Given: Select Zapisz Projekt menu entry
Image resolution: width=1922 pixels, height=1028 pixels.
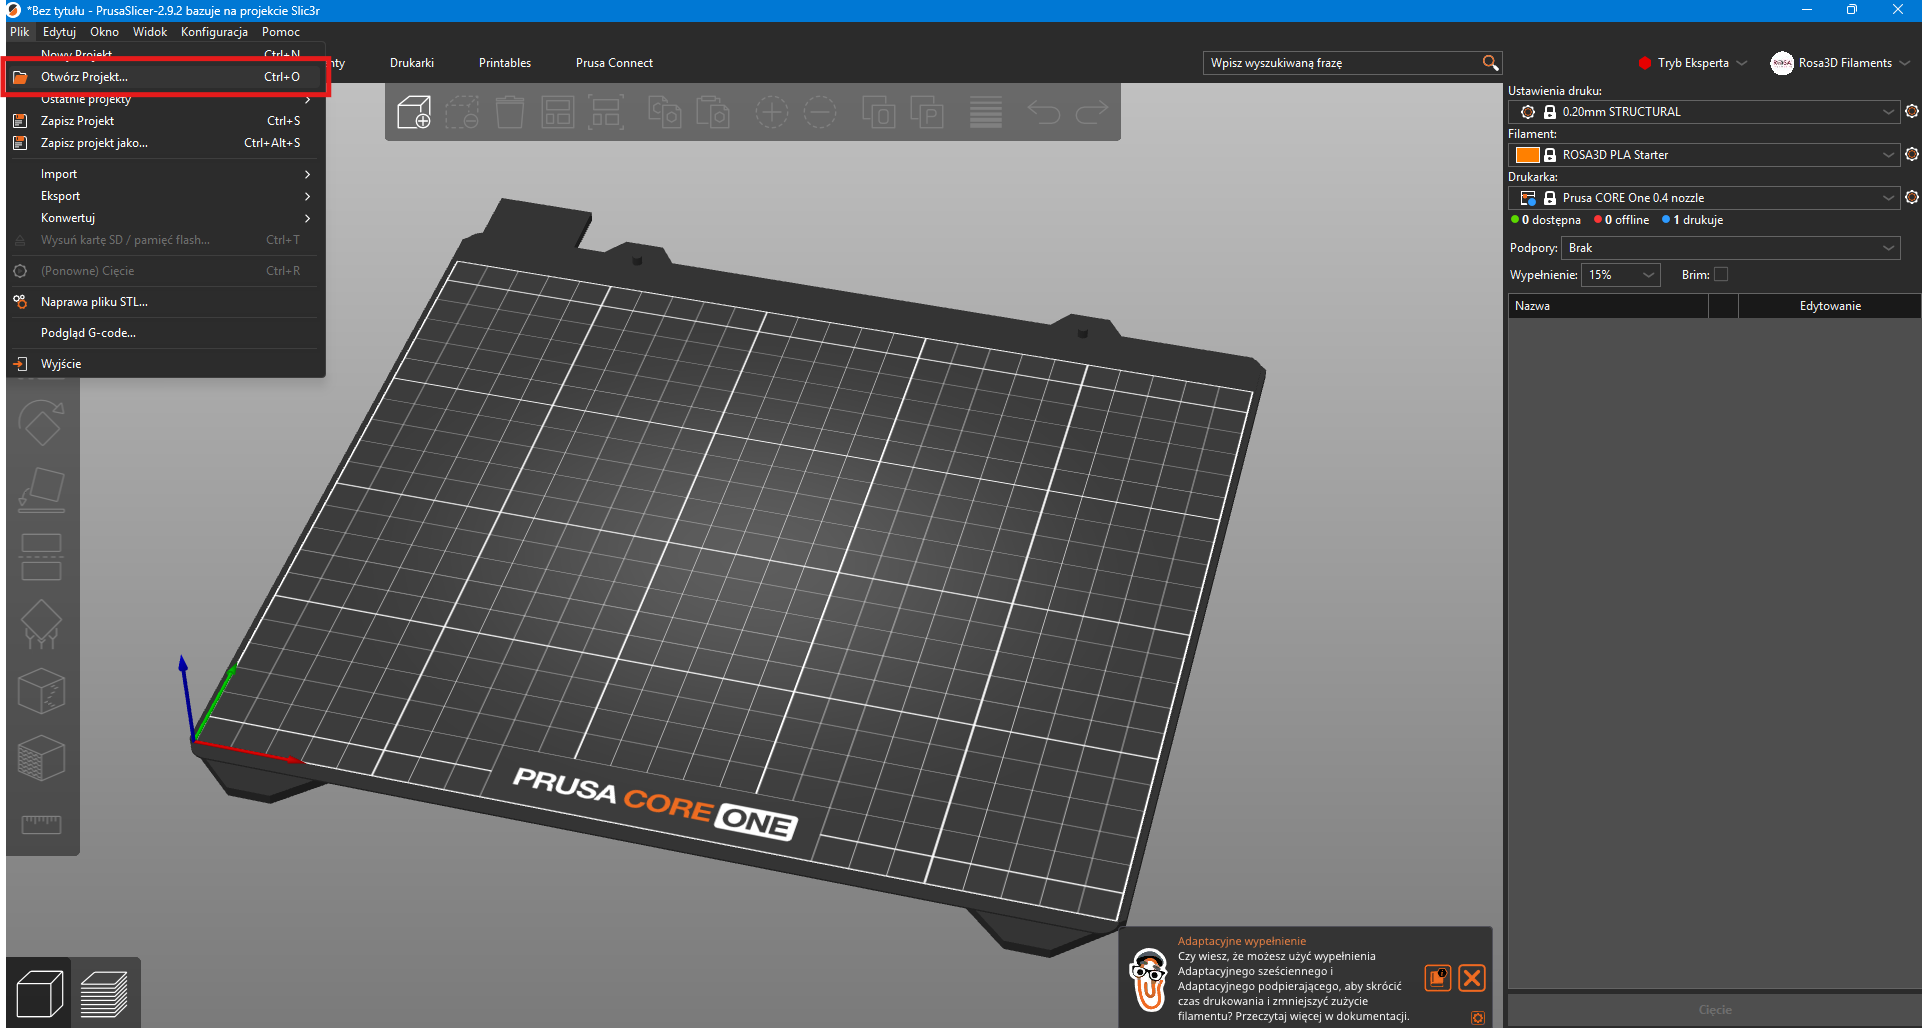Looking at the screenshot, I should [165, 121].
